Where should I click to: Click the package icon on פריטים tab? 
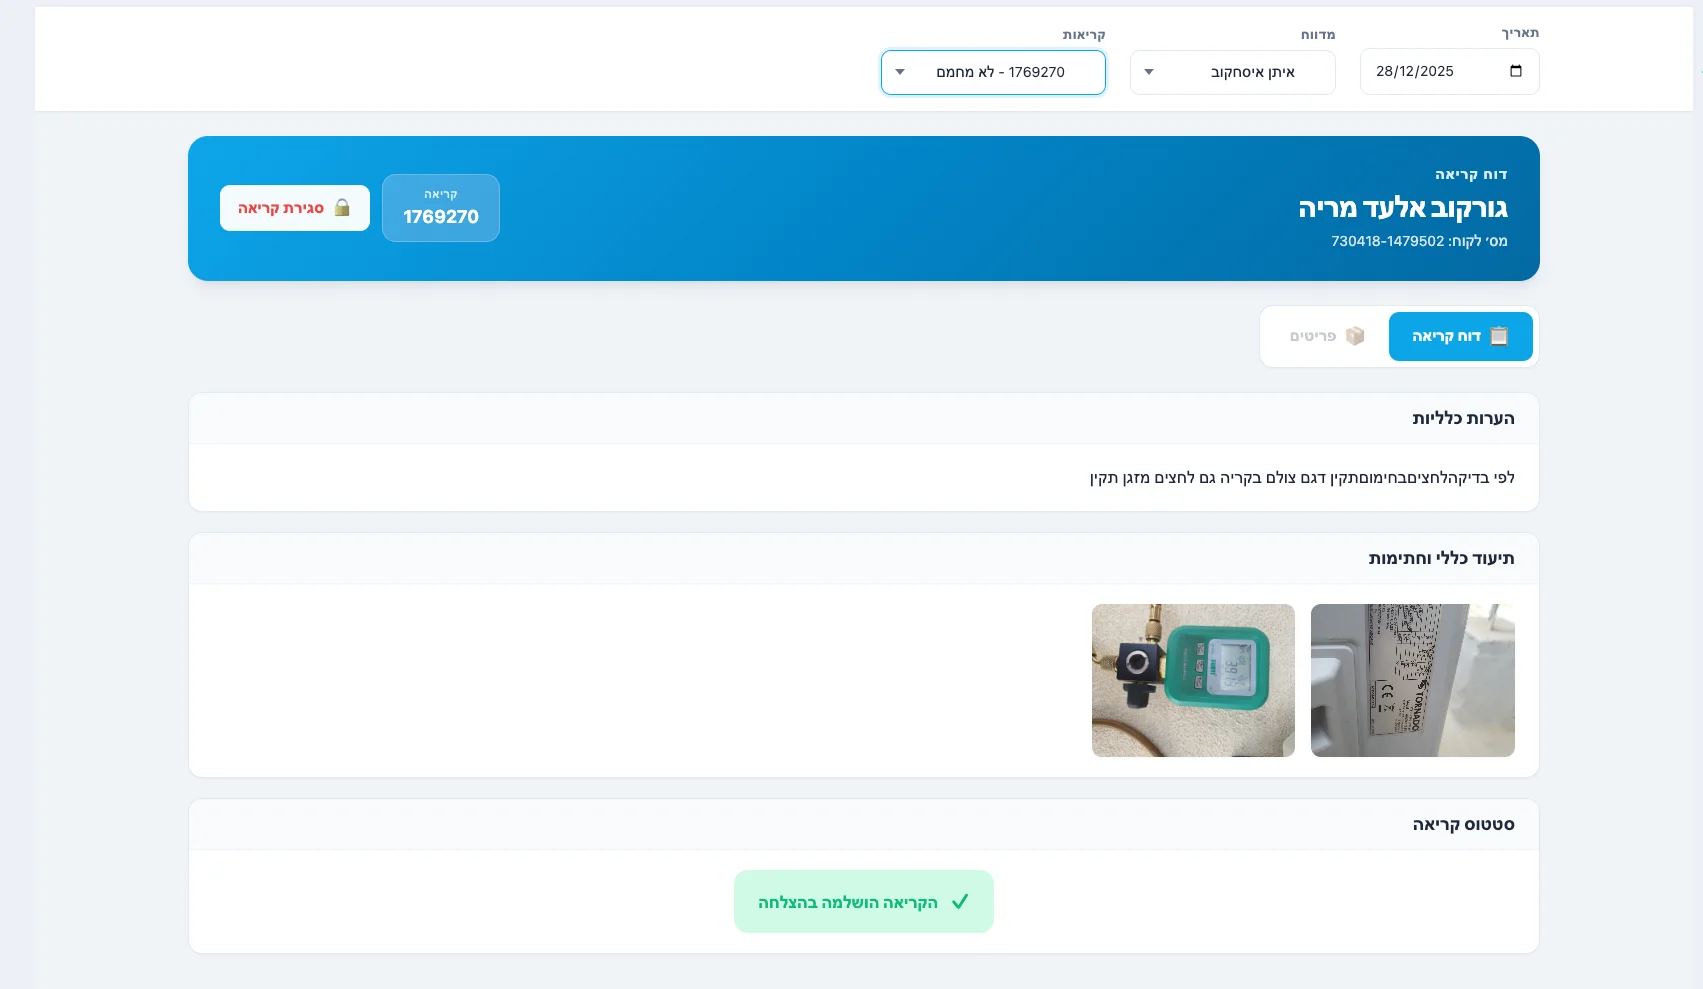[x=1356, y=336]
